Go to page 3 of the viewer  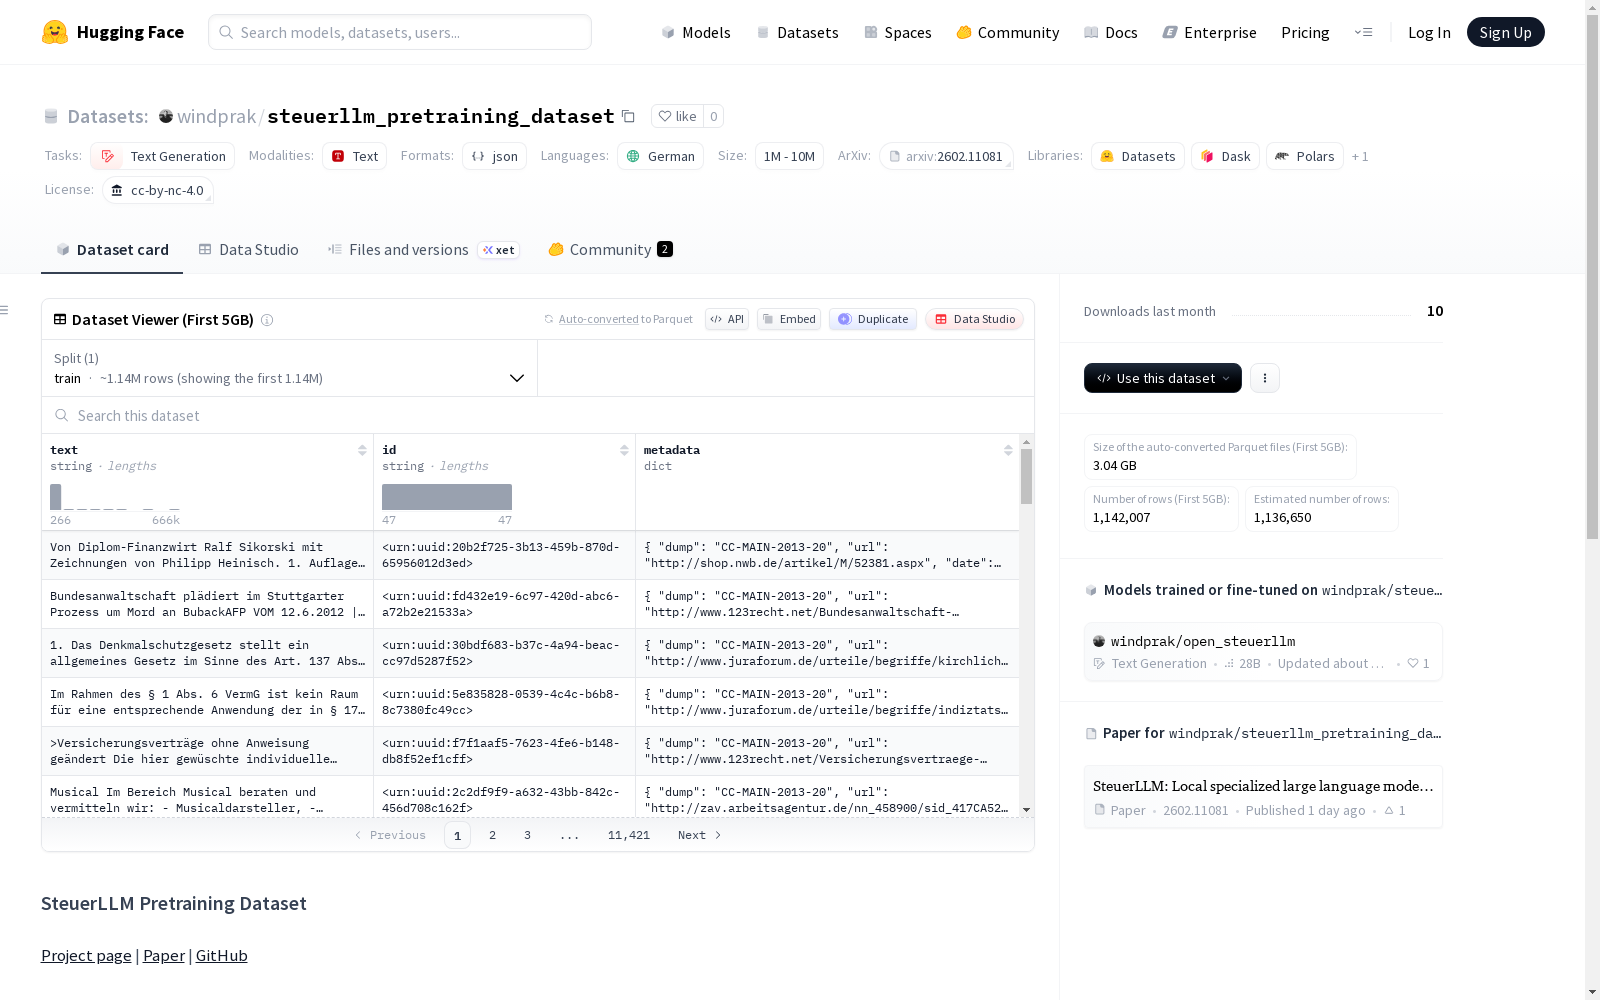[527, 835]
